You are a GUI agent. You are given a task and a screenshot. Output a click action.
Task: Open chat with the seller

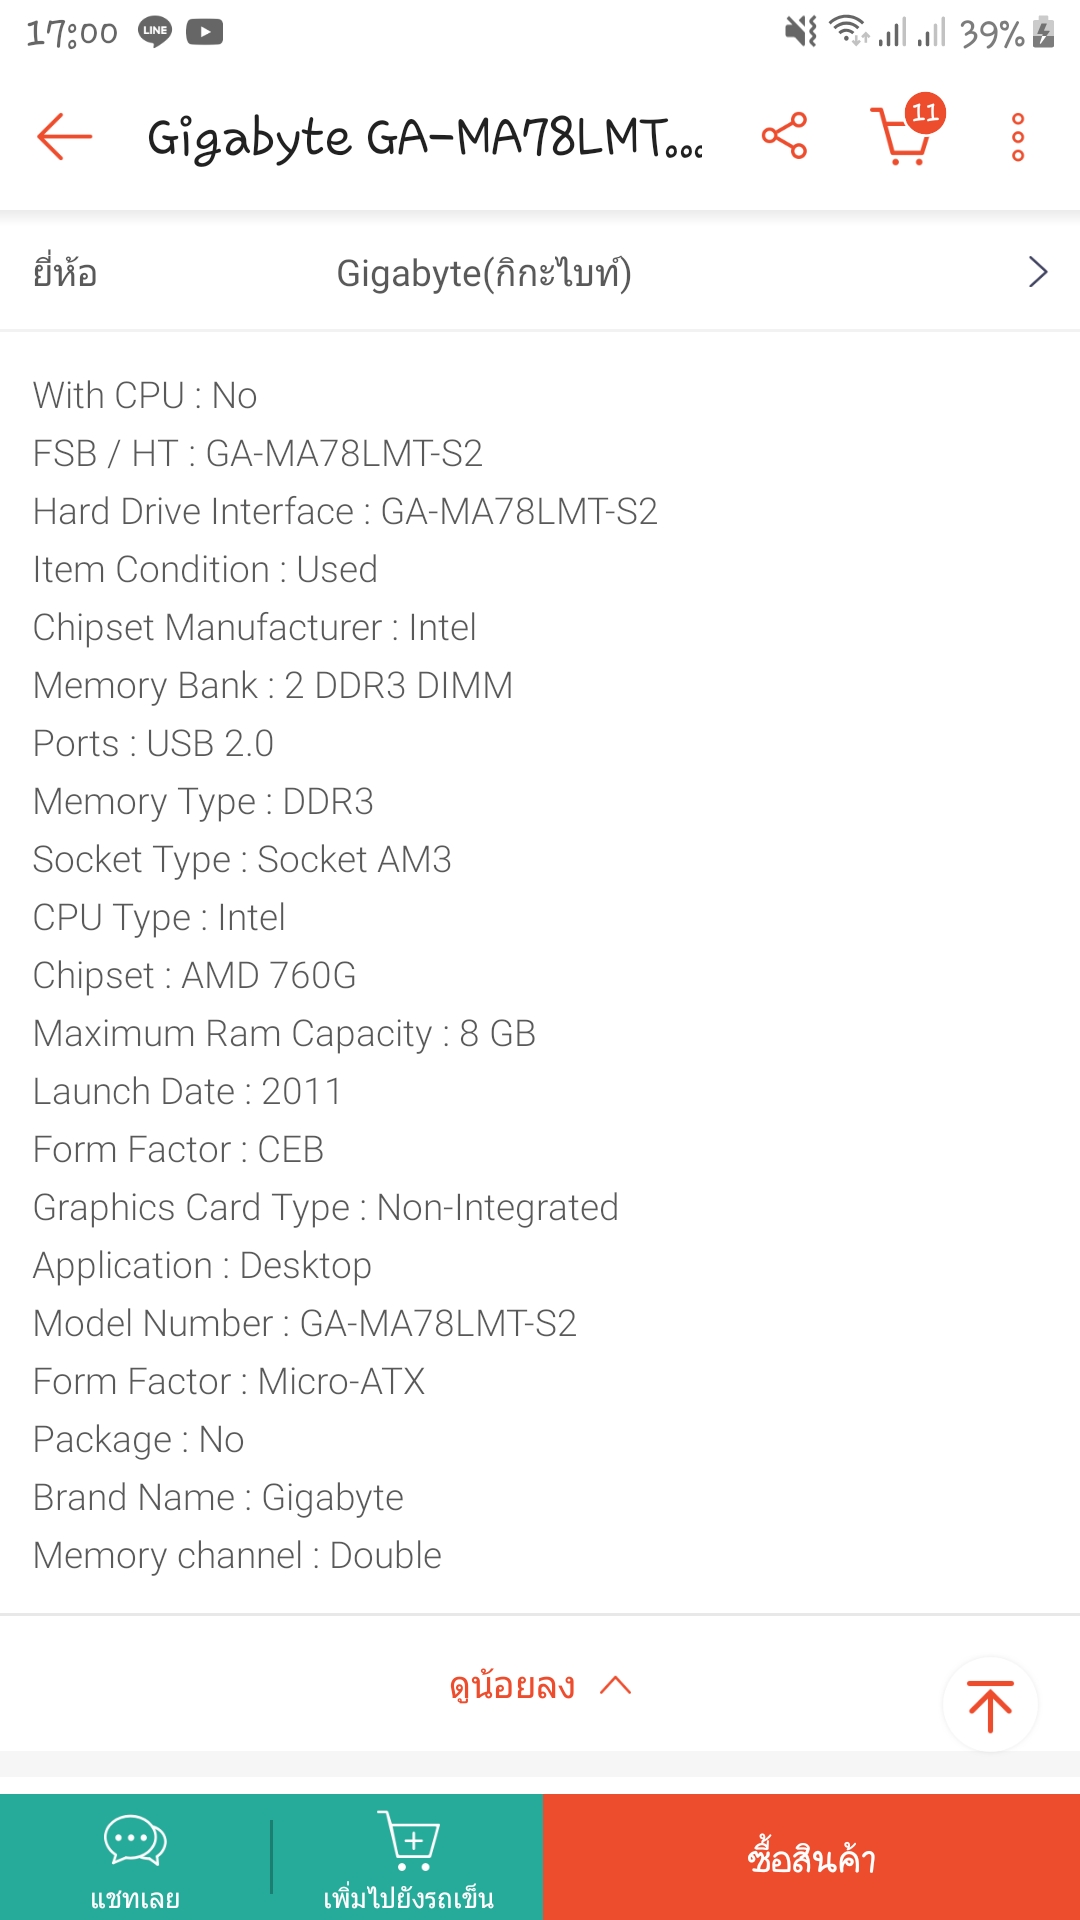pyautogui.click(x=135, y=1857)
